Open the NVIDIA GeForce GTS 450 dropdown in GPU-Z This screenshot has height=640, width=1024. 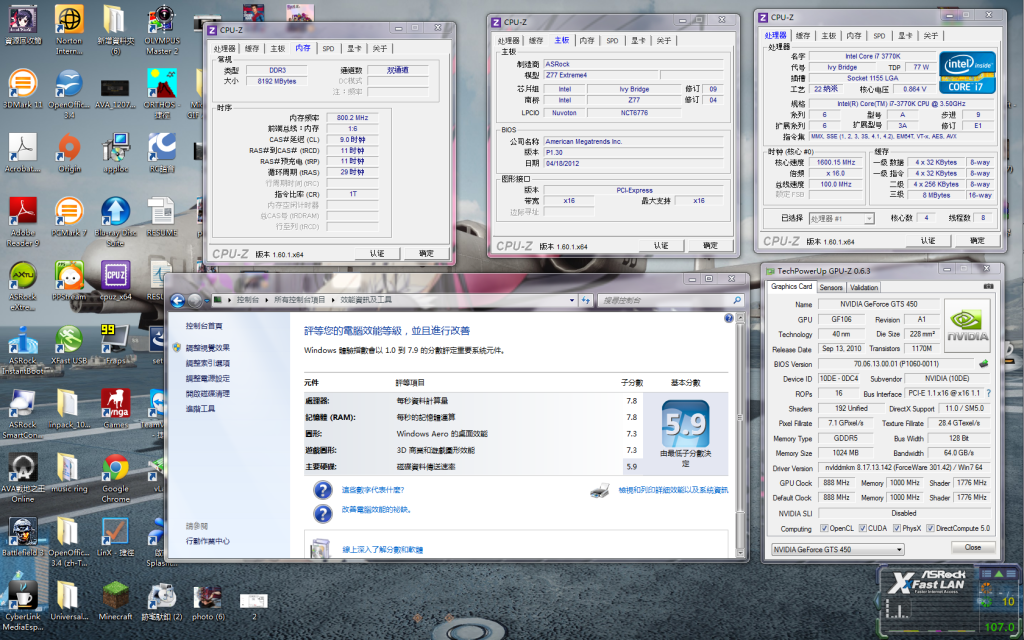837,549
